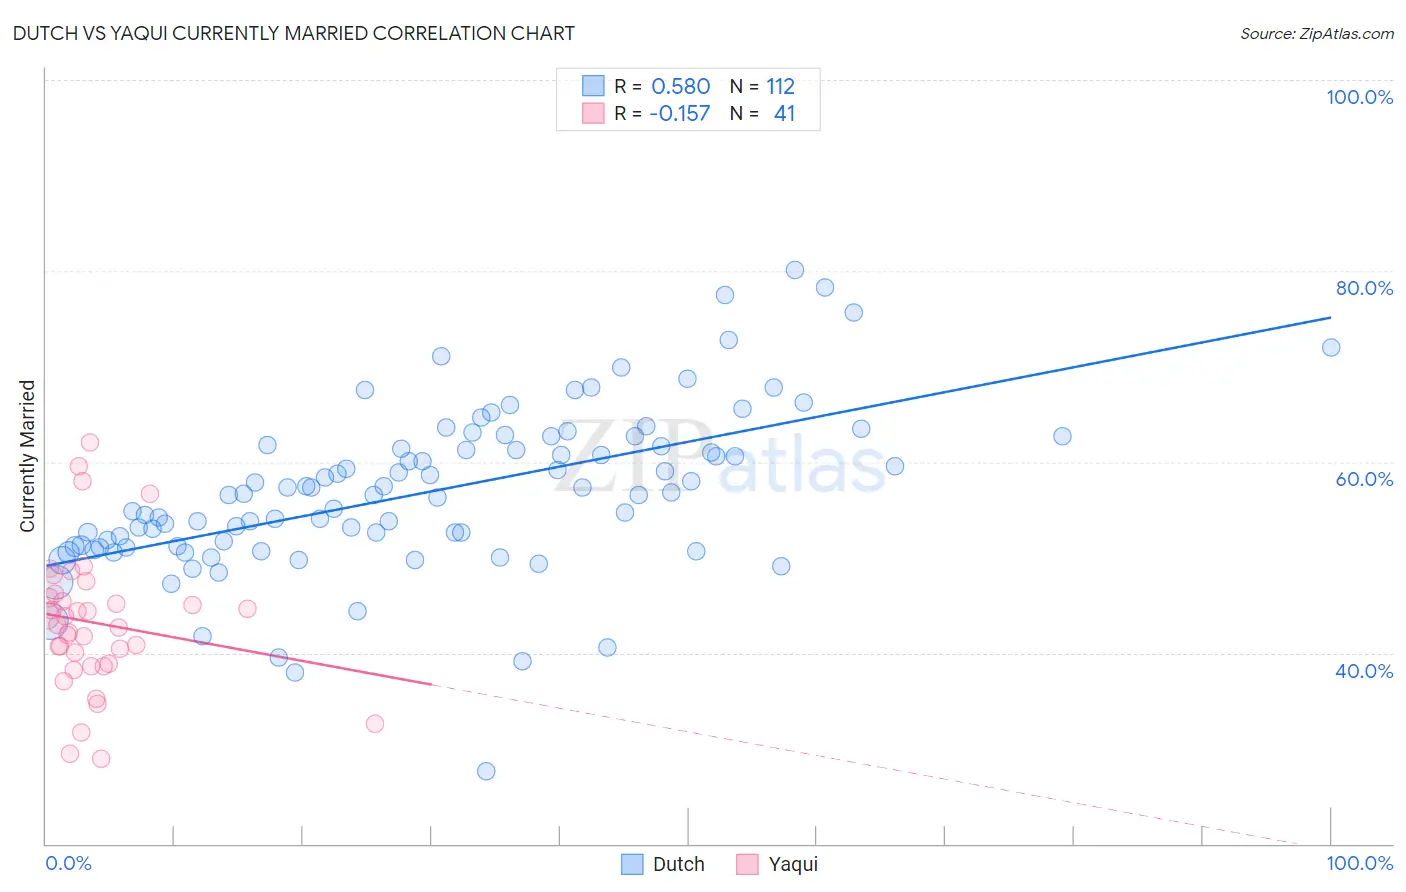
Task: Click the 60.0% y-axis label
Action: pyautogui.click(x=1364, y=479)
